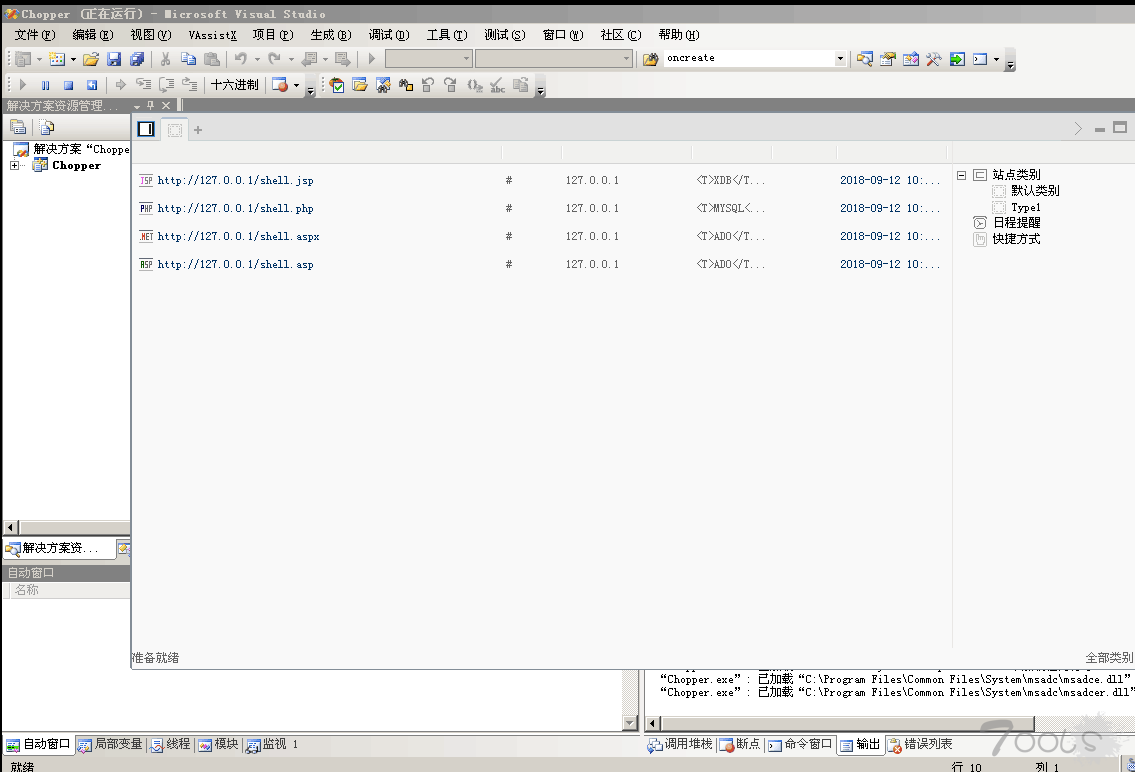Open the breakpoints window dropdown arrow
1135x772 pixels.
click(296, 85)
